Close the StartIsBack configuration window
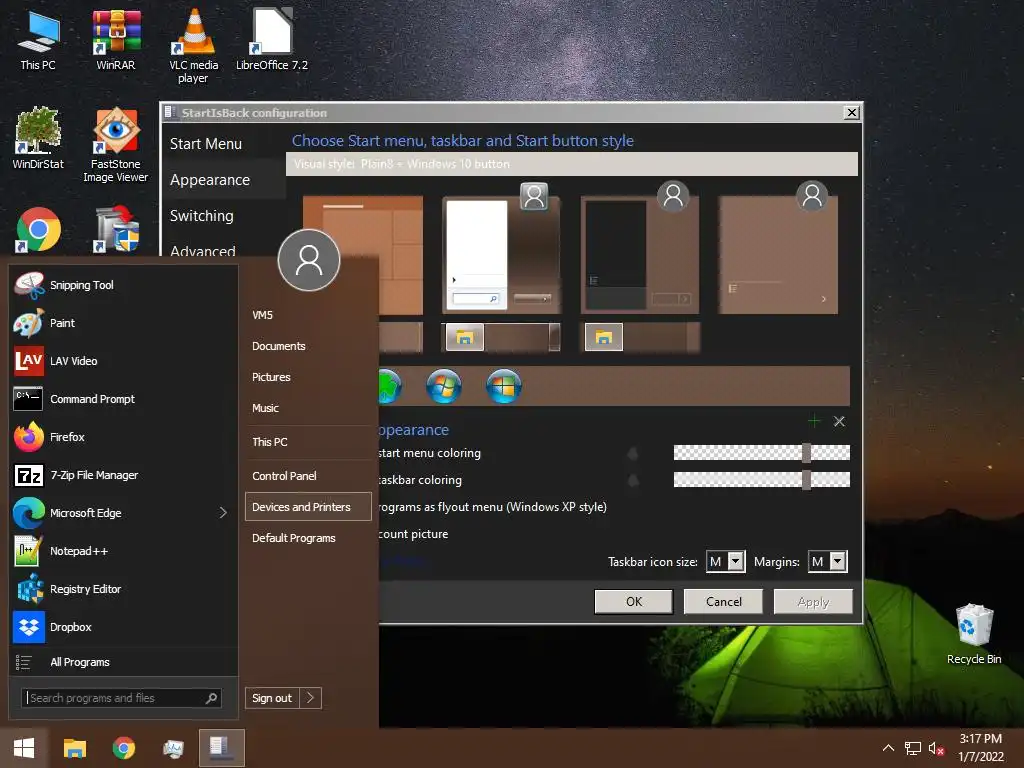The height and width of the screenshot is (768, 1024). coord(852,112)
